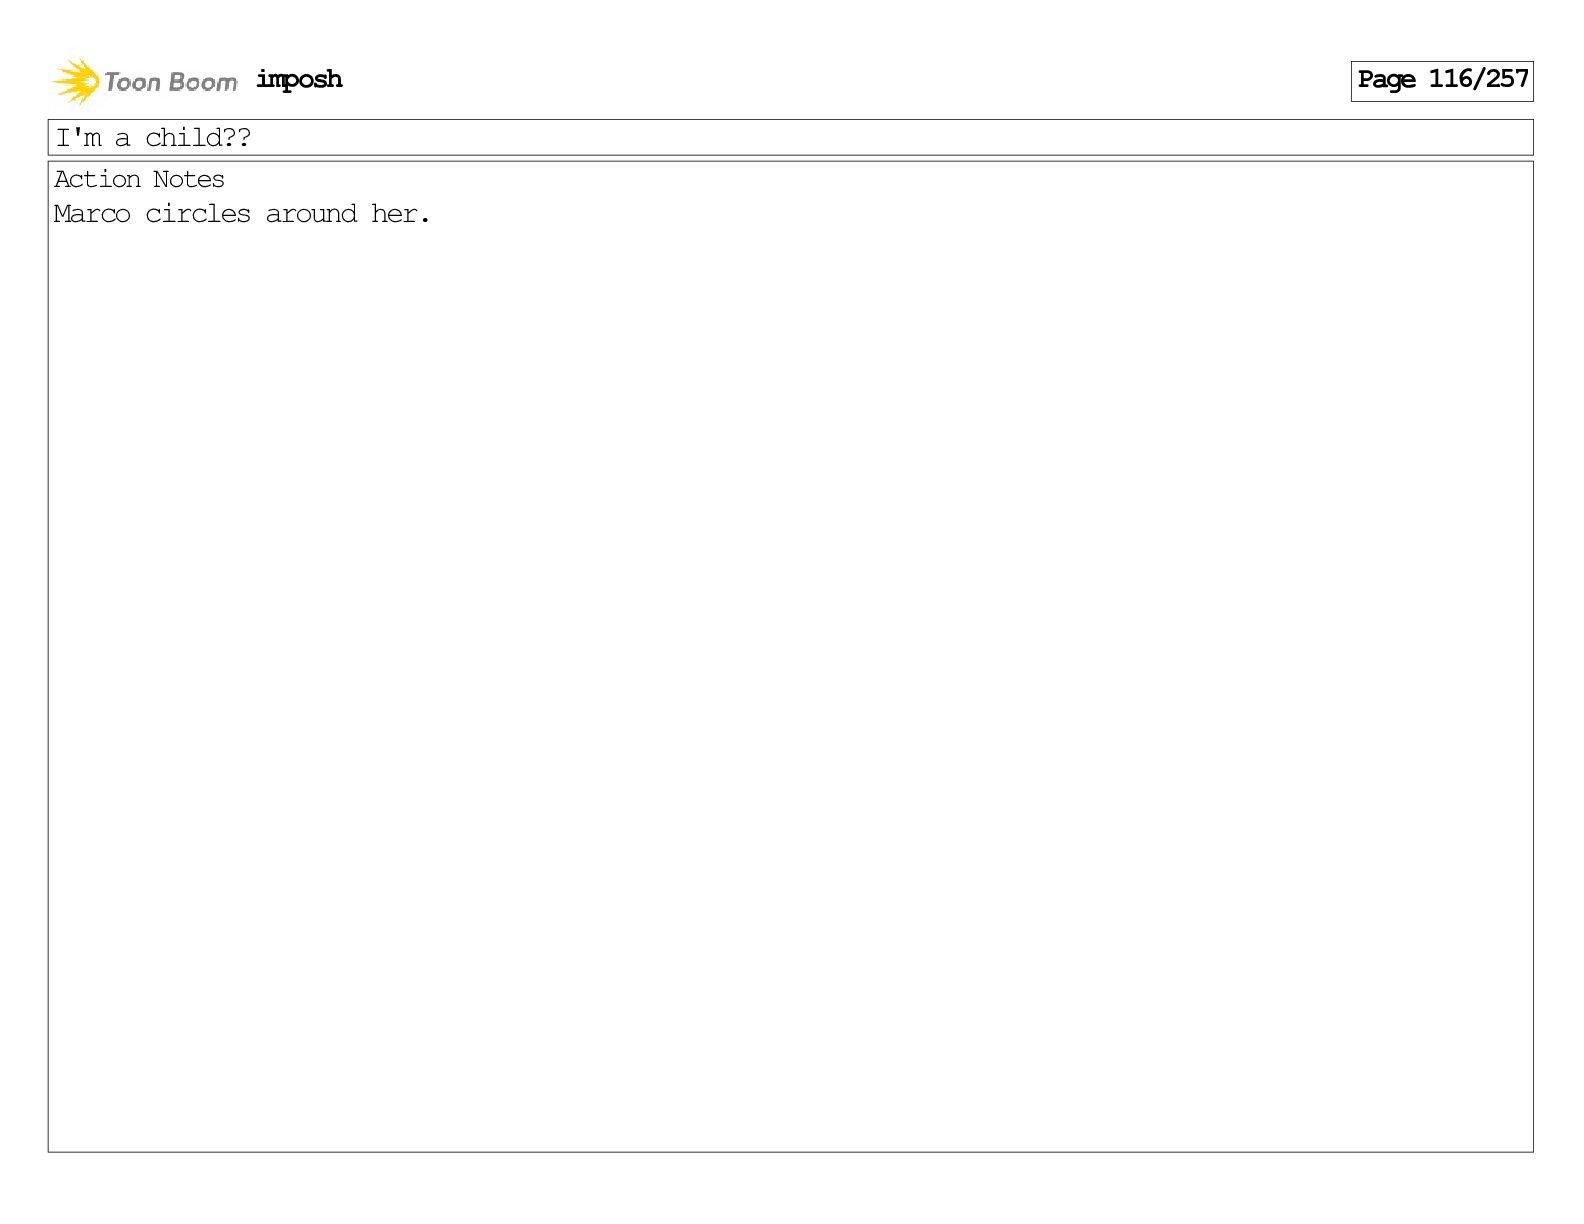
Task: Click the dialogue text 'I'm a child??'
Action: coord(153,138)
